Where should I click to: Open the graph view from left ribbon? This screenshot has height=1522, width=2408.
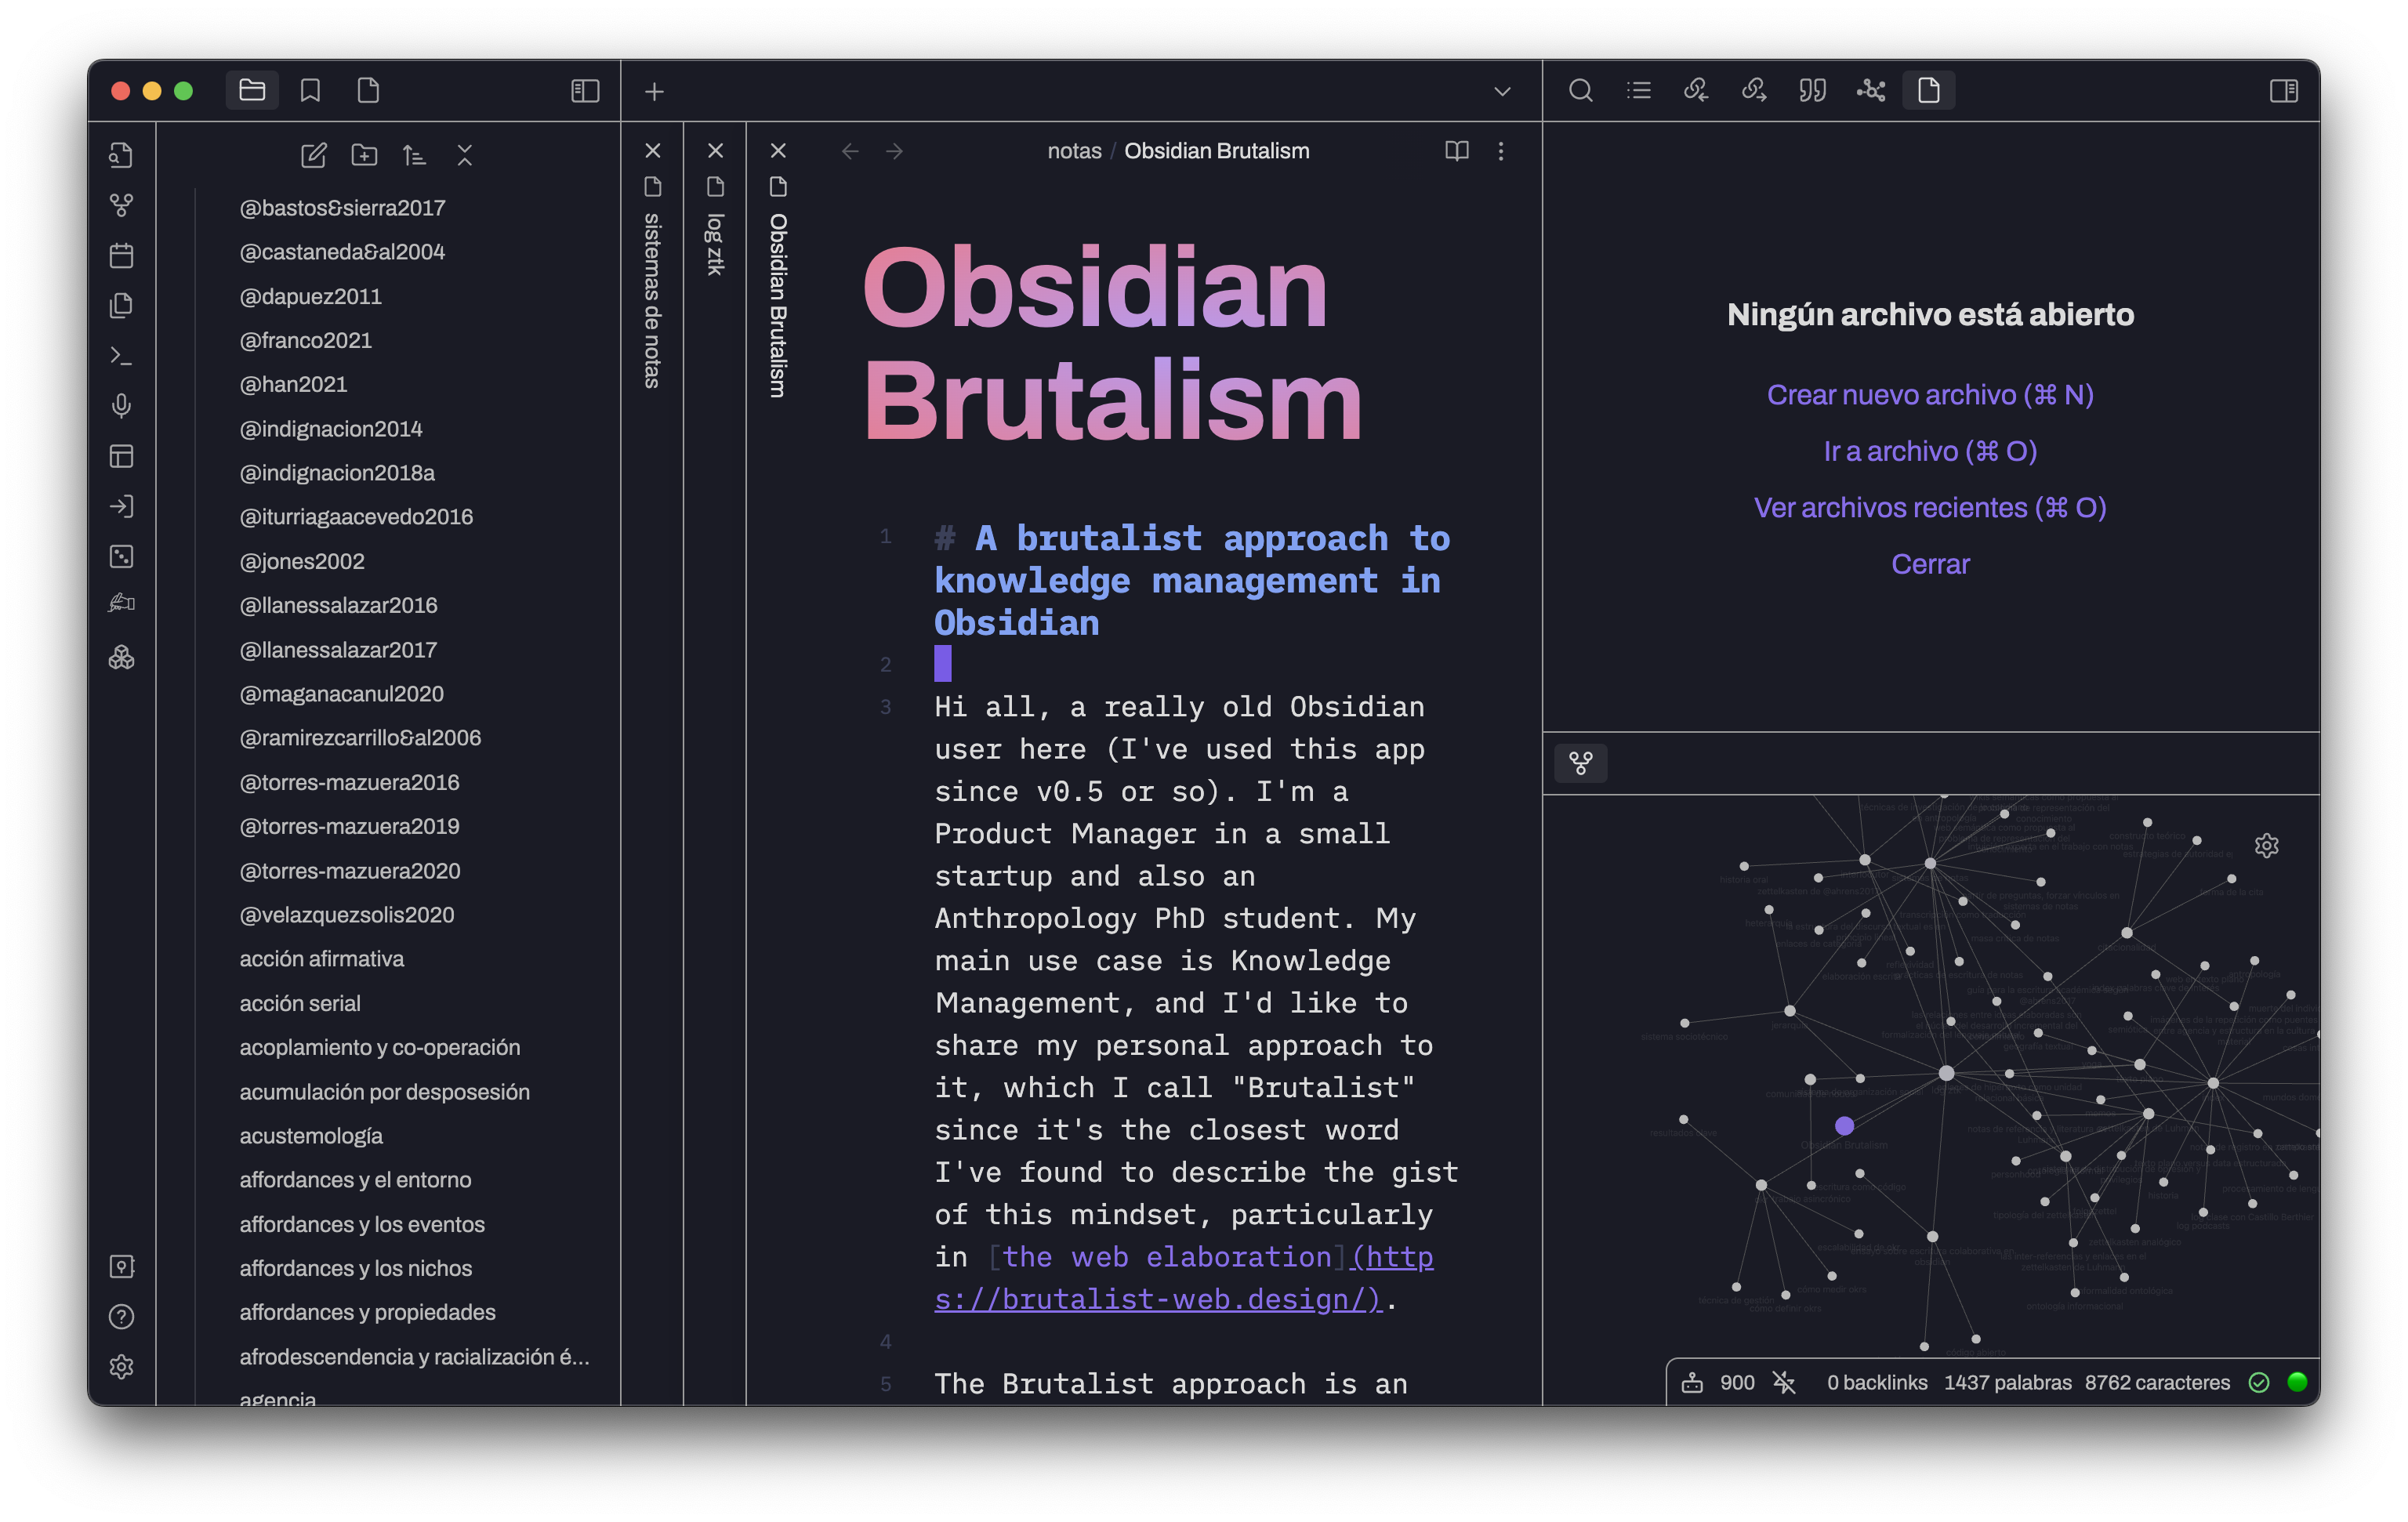(121, 205)
